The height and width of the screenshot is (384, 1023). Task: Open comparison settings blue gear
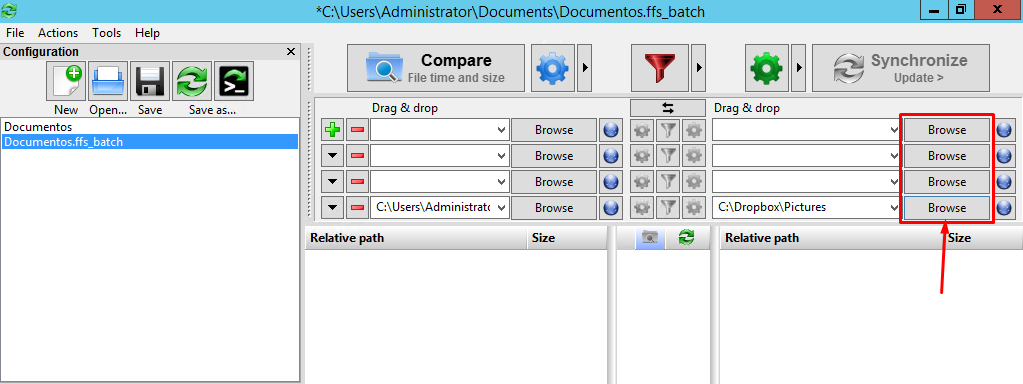[x=553, y=68]
